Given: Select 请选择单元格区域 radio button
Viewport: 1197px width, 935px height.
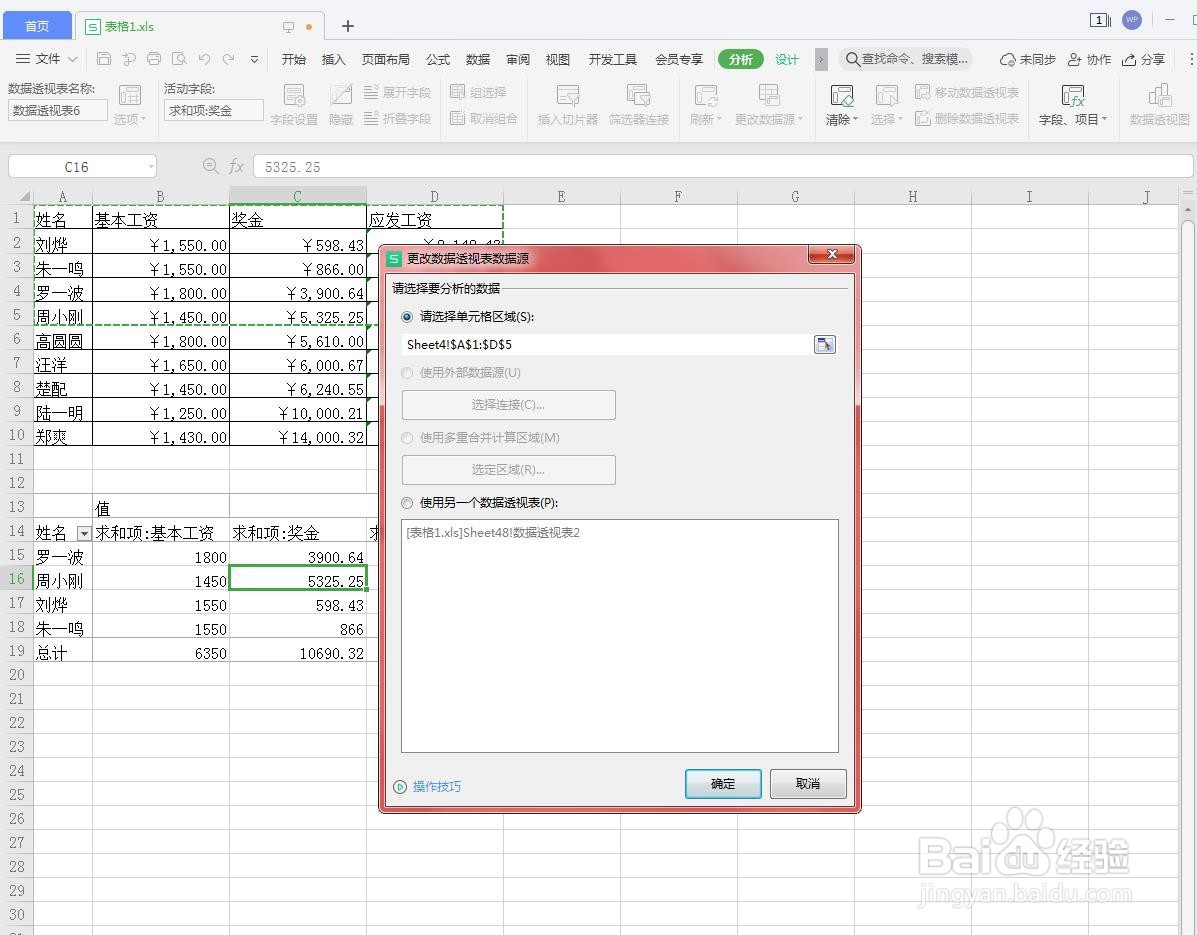Looking at the screenshot, I should point(407,316).
